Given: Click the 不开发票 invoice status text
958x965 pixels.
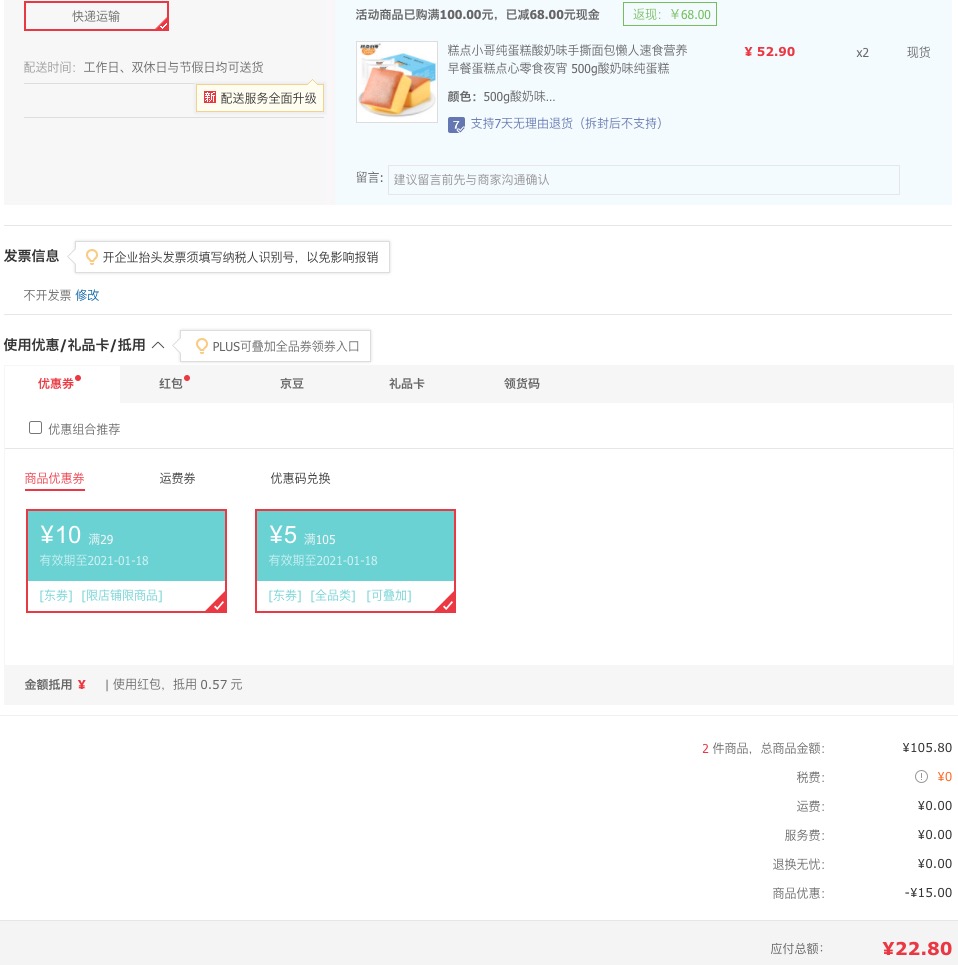Looking at the screenshot, I should (x=47, y=295).
